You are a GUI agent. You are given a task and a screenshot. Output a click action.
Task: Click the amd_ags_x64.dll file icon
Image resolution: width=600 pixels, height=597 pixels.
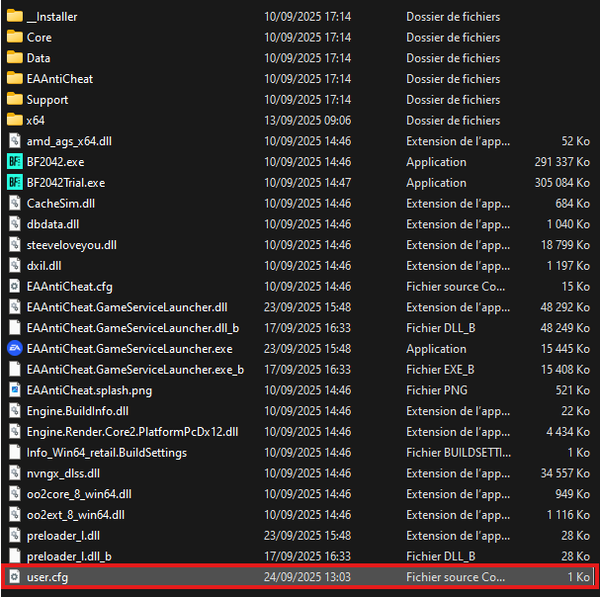point(14,141)
